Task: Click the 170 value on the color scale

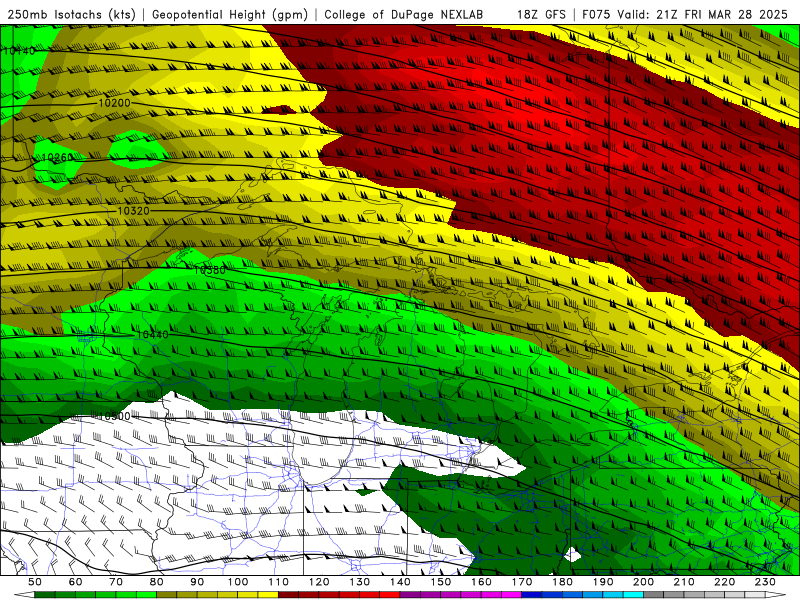Action: 522,582
